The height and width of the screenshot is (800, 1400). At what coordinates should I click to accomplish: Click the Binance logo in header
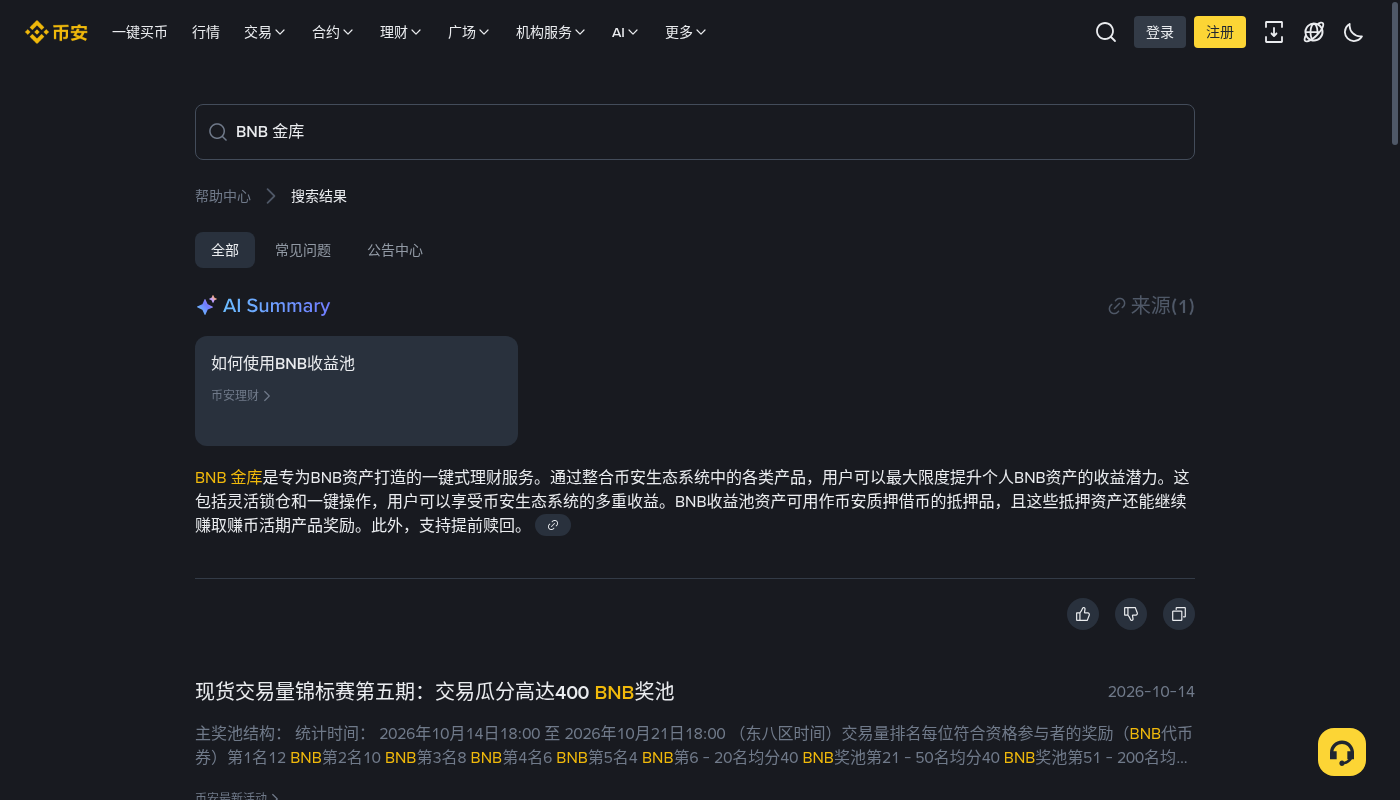pos(56,32)
